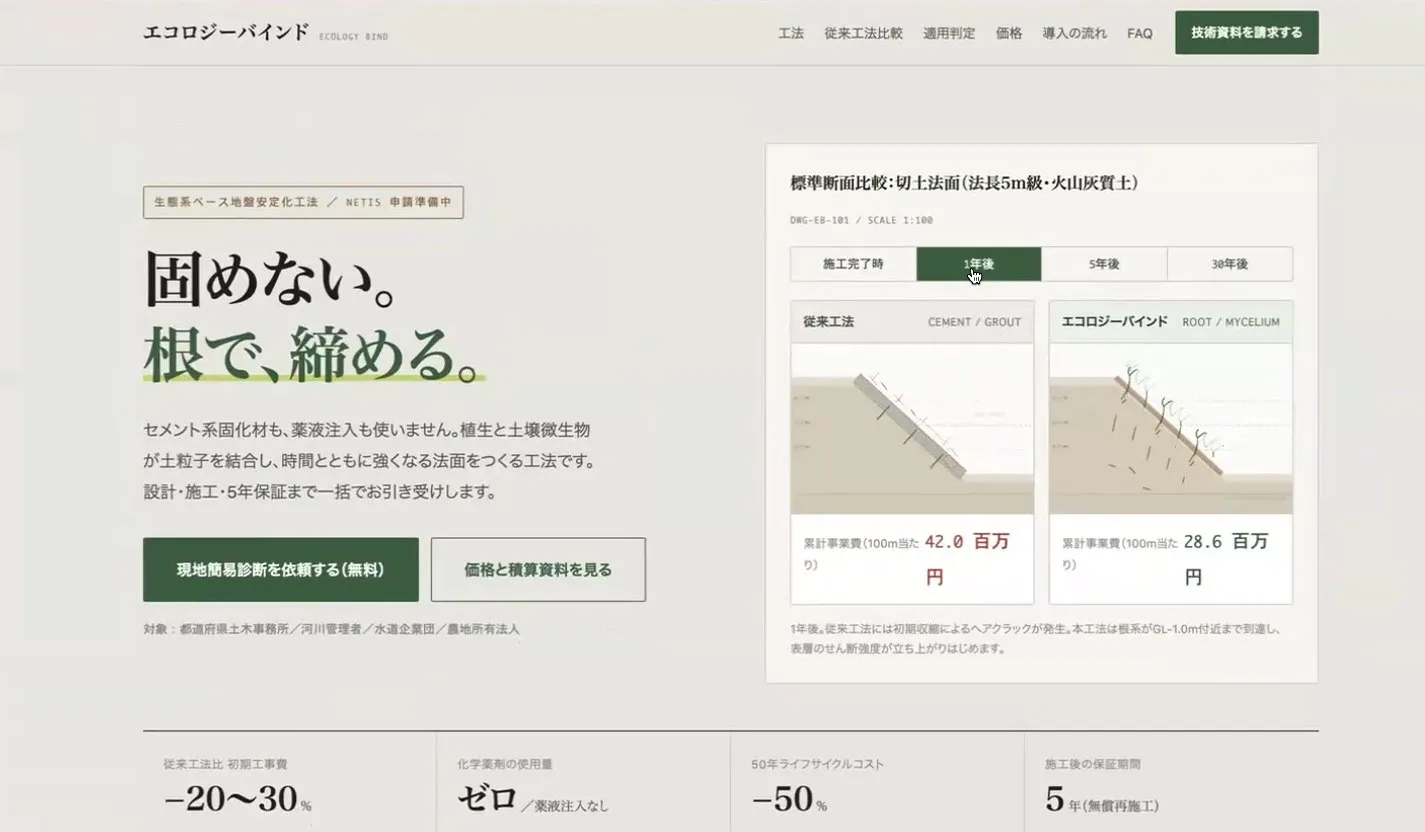This screenshot has height=832, width=1425.
Task: Click the 標準断面比較 panel heading
Action: tap(965, 183)
